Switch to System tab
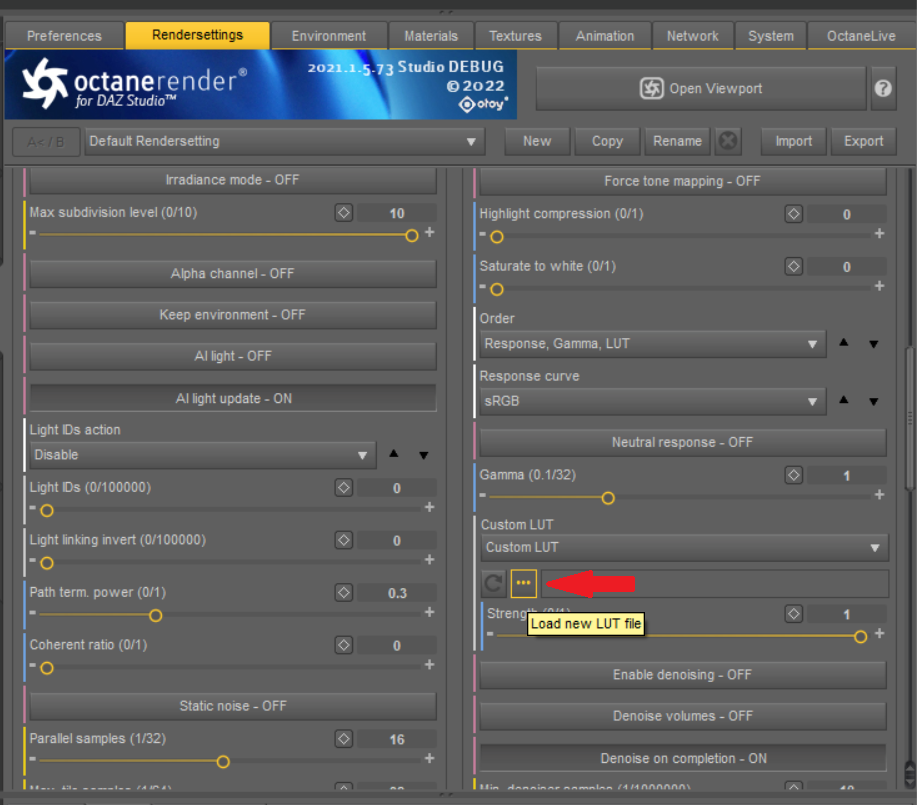The width and height of the screenshot is (917, 805). [771, 36]
